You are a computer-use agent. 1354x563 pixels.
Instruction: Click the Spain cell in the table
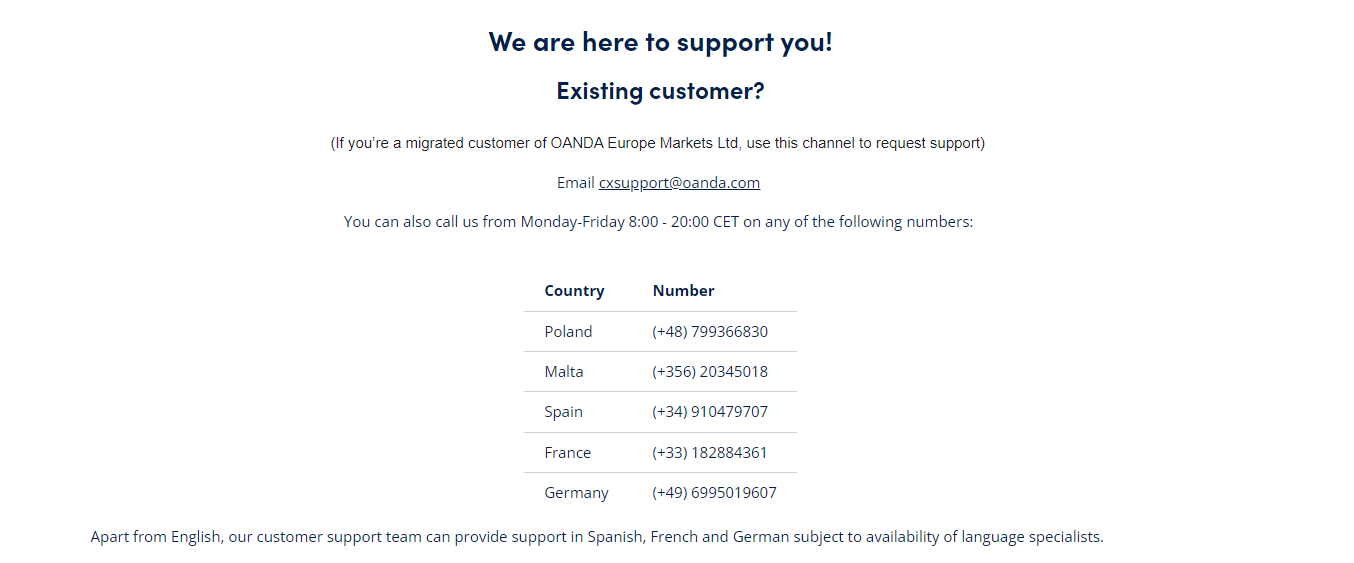[x=564, y=412]
